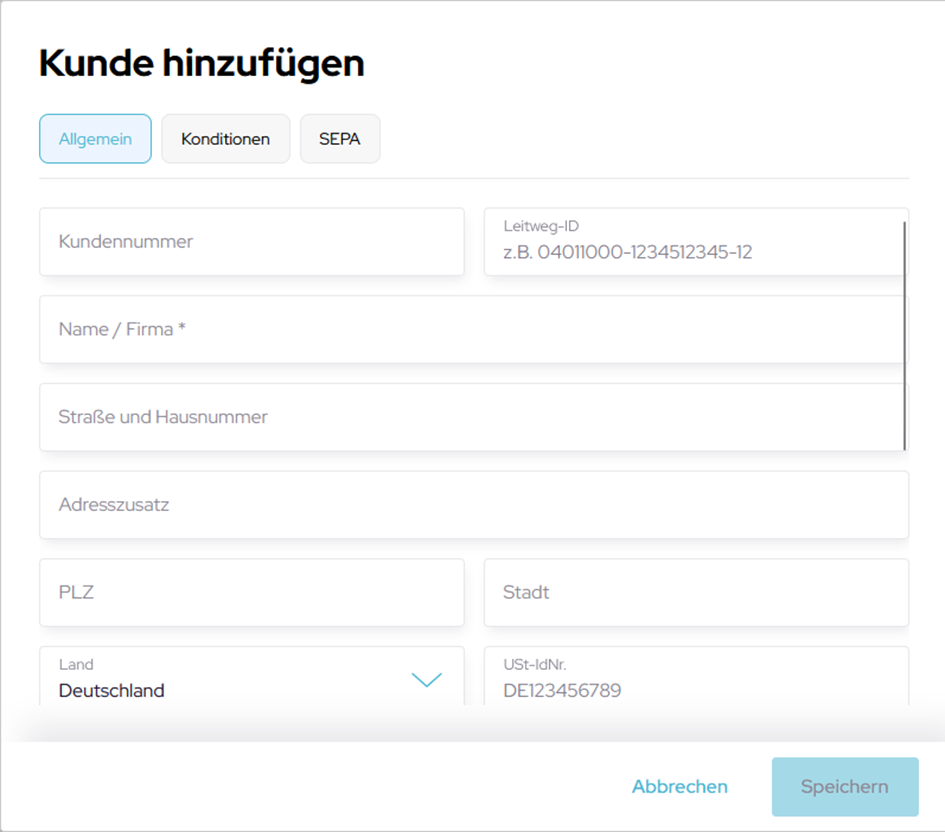Click the small USt-IdNr. floating label
Screen dimensions: 945x832
535,665
